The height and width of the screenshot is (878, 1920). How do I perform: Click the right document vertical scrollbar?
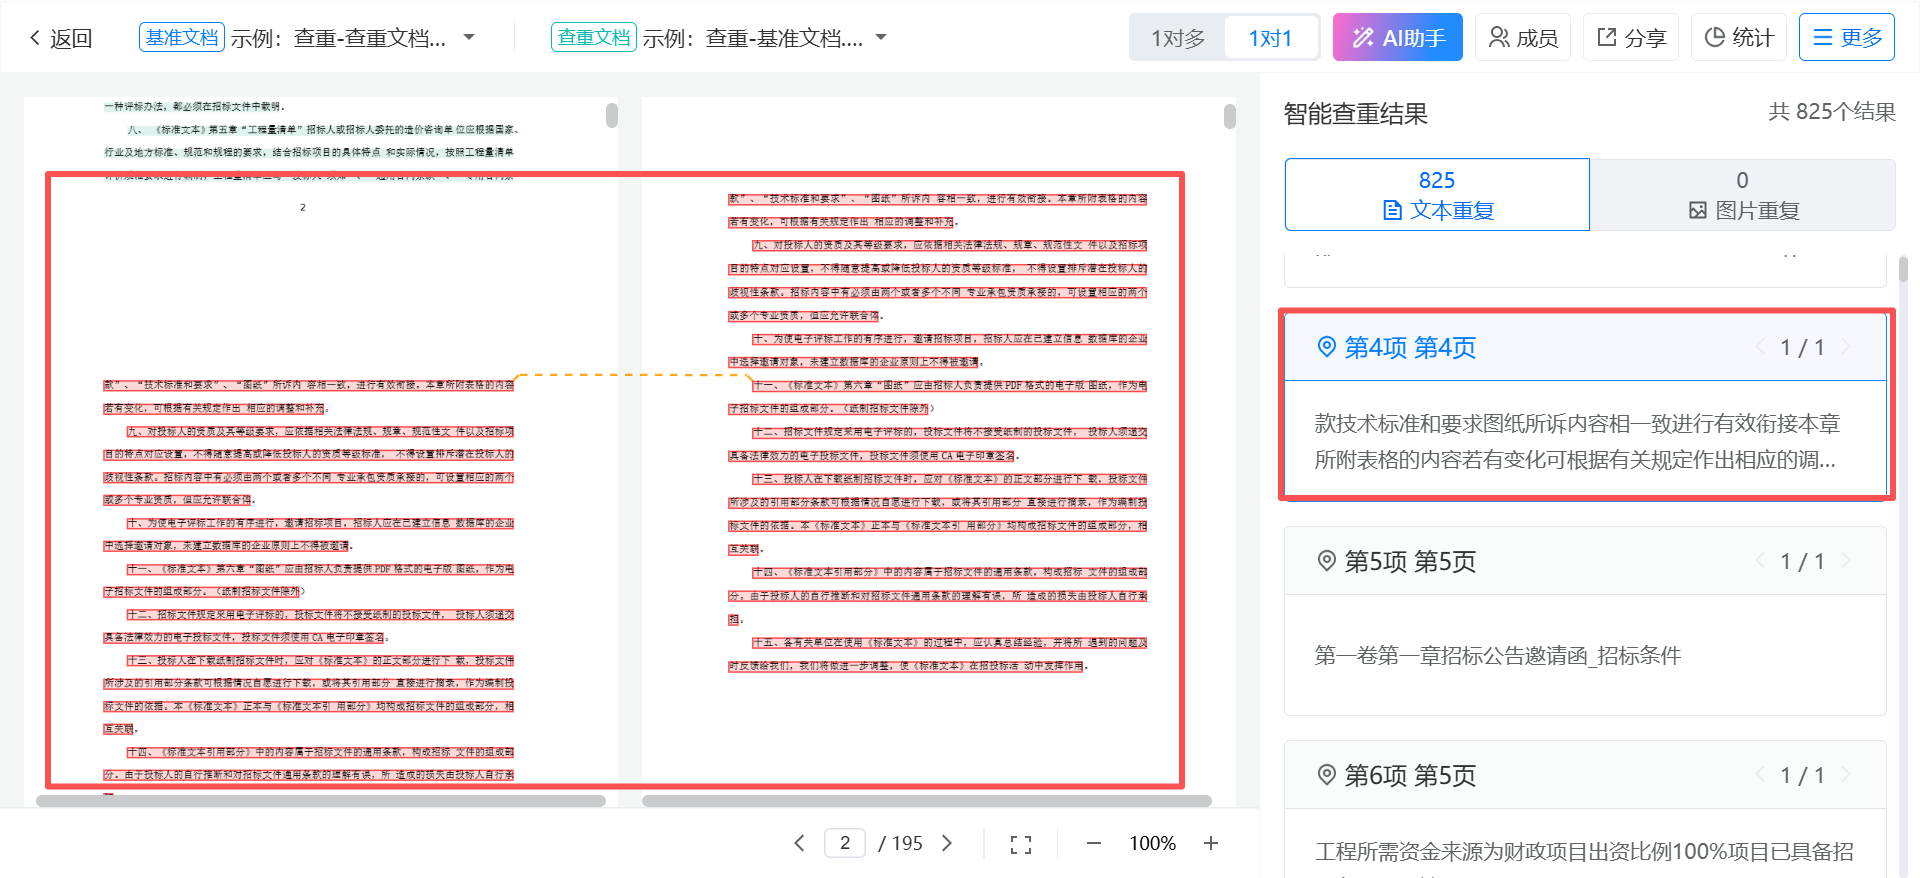pos(1230,116)
